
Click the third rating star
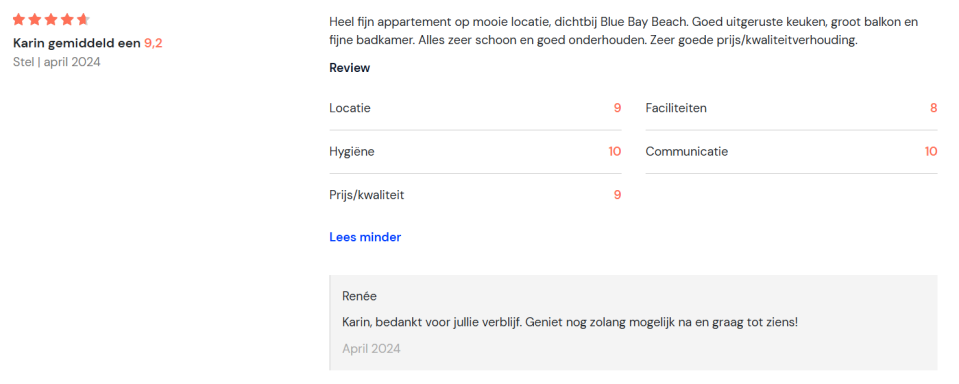(51, 20)
